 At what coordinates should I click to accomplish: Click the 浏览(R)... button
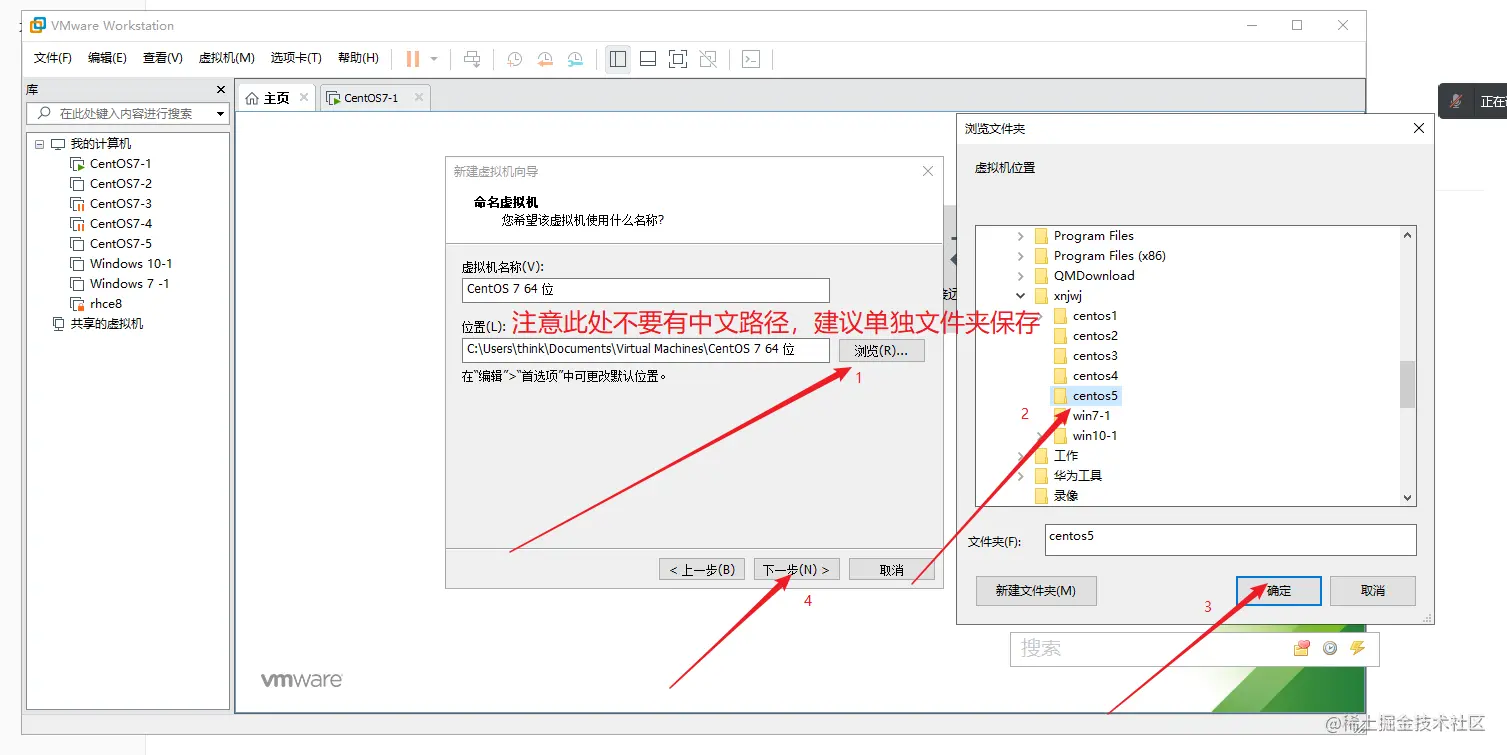[x=881, y=350]
